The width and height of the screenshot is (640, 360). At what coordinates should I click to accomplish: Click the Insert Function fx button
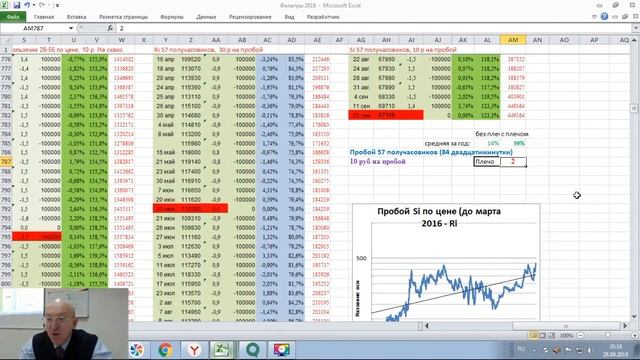point(110,28)
